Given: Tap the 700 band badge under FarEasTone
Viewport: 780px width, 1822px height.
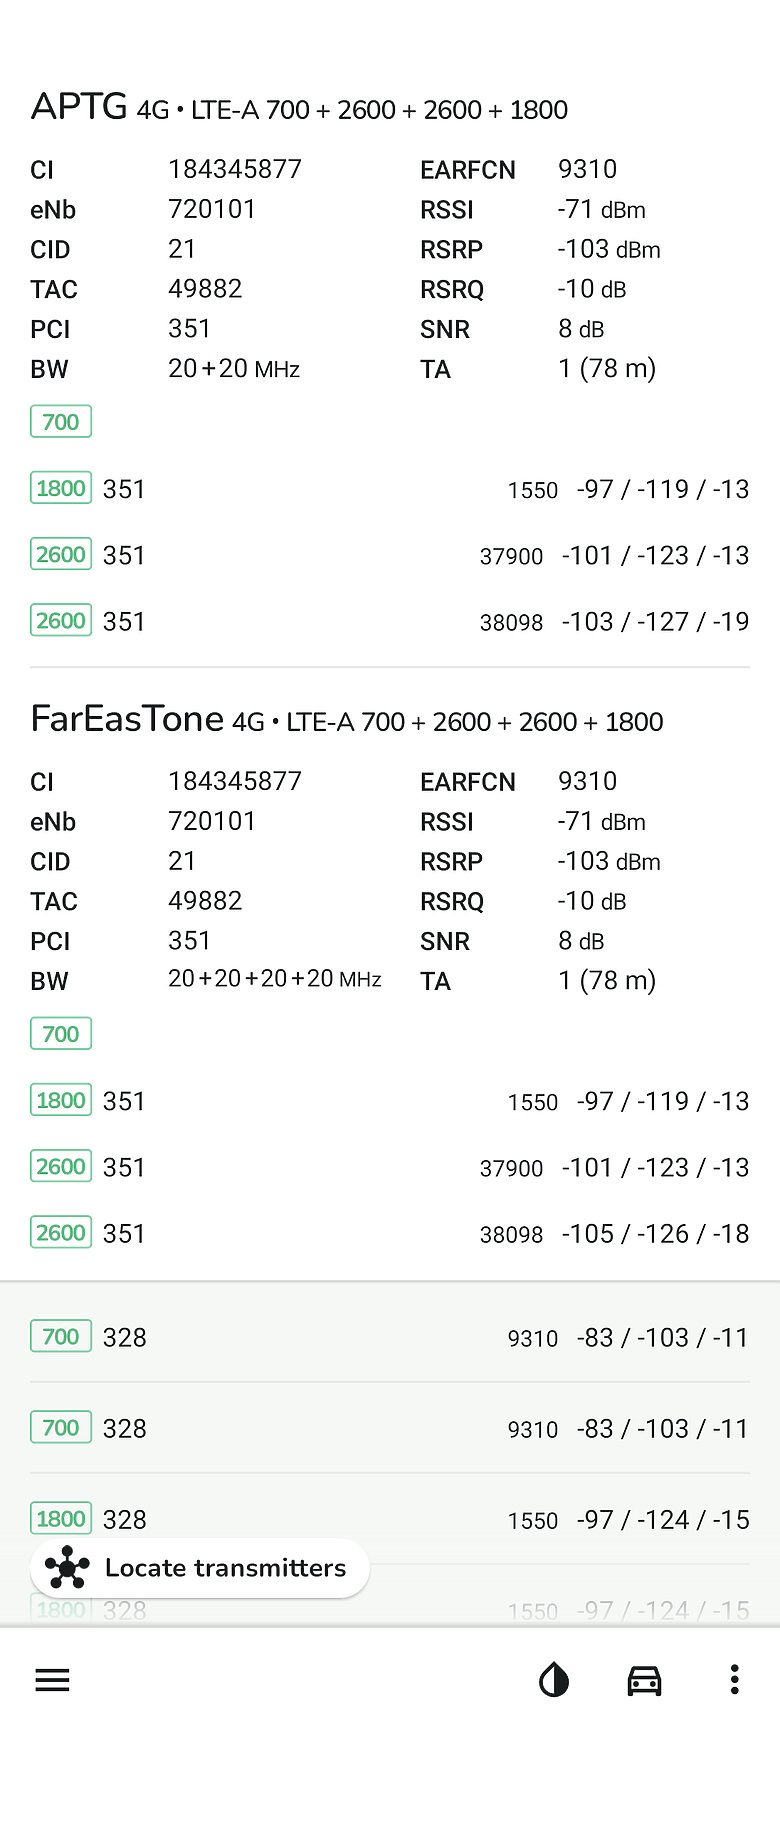Looking at the screenshot, I should coord(61,1034).
